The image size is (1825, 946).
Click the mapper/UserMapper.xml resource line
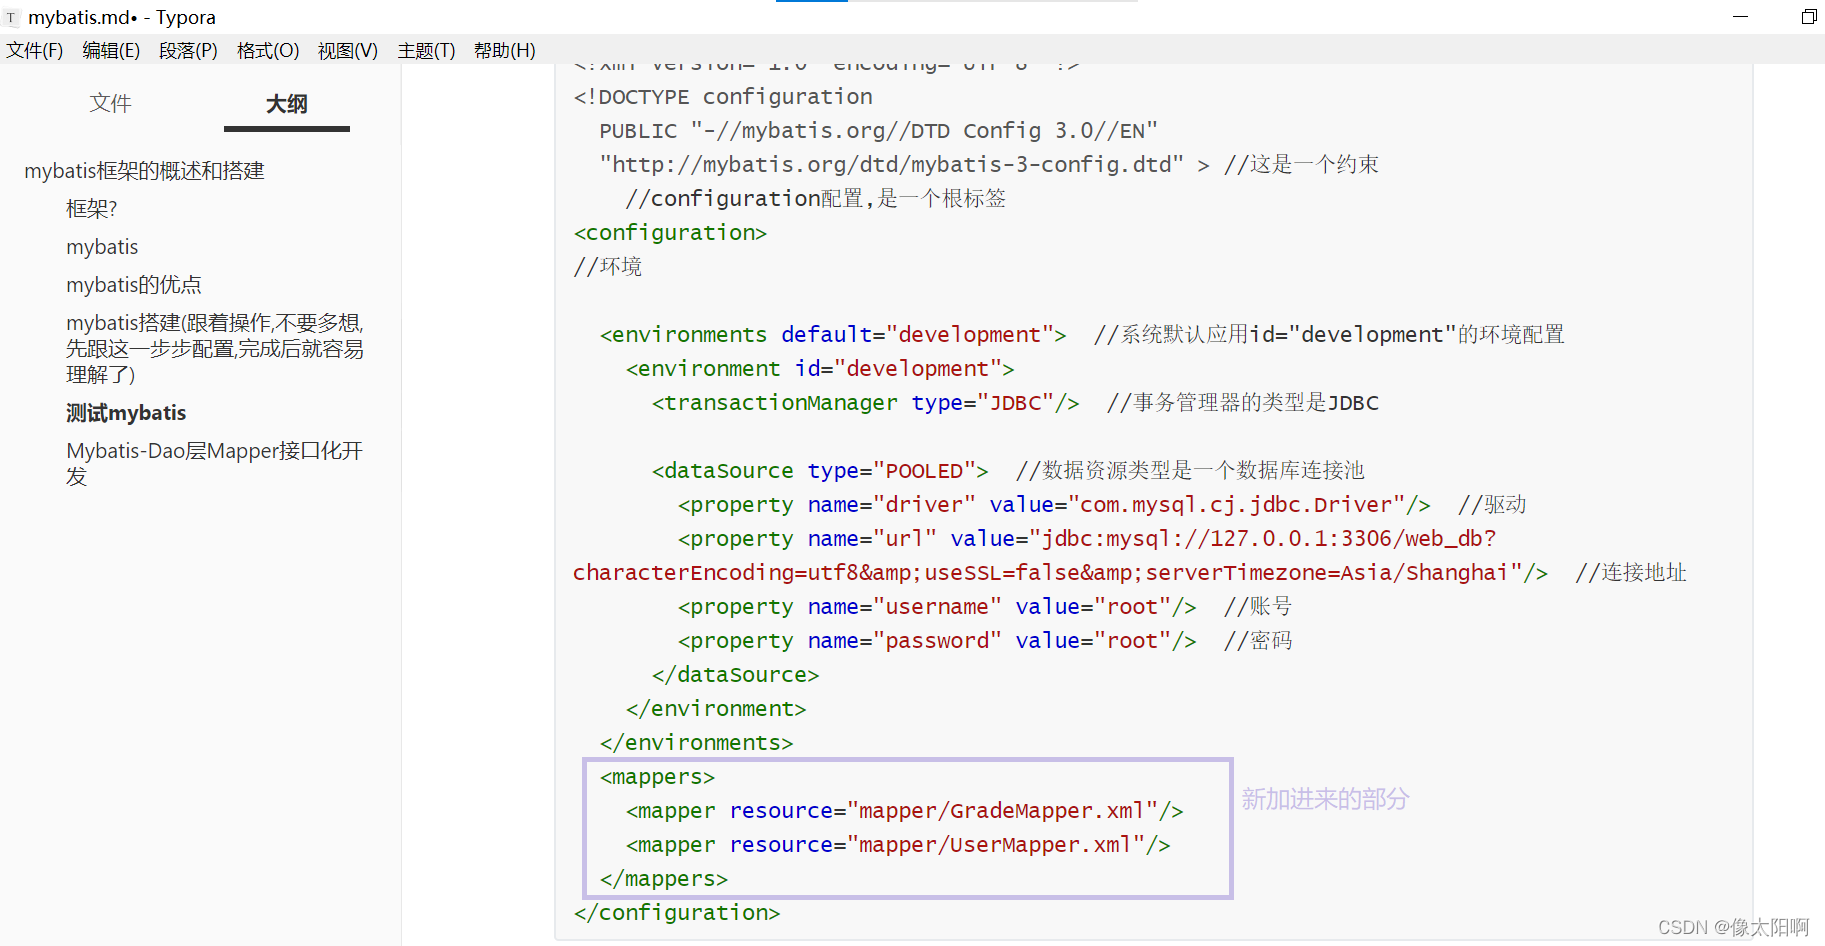[898, 845]
